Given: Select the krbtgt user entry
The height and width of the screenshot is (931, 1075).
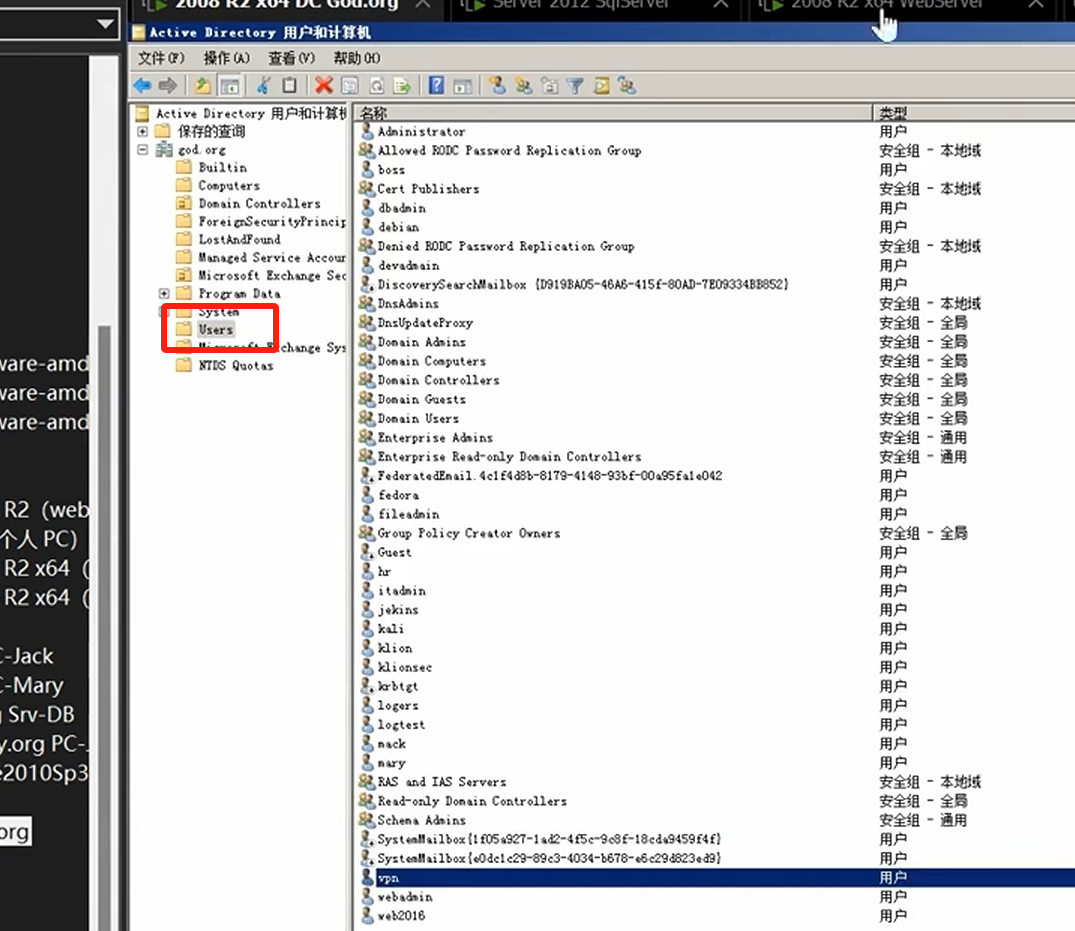Looking at the screenshot, I should (x=398, y=686).
